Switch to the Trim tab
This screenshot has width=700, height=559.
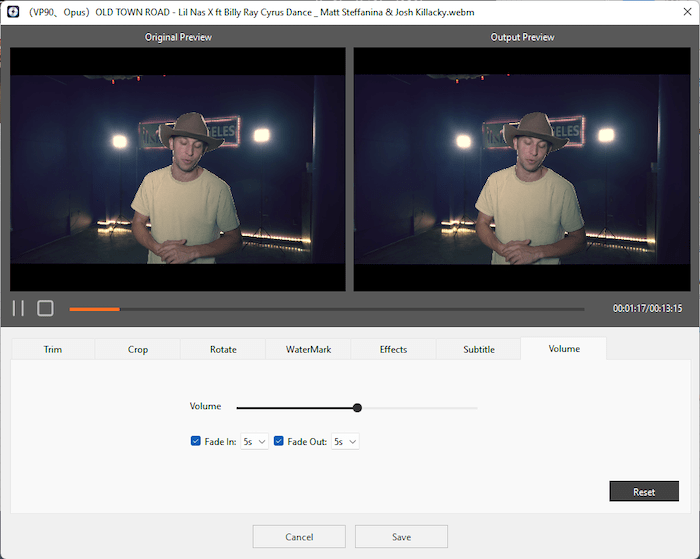click(53, 349)
